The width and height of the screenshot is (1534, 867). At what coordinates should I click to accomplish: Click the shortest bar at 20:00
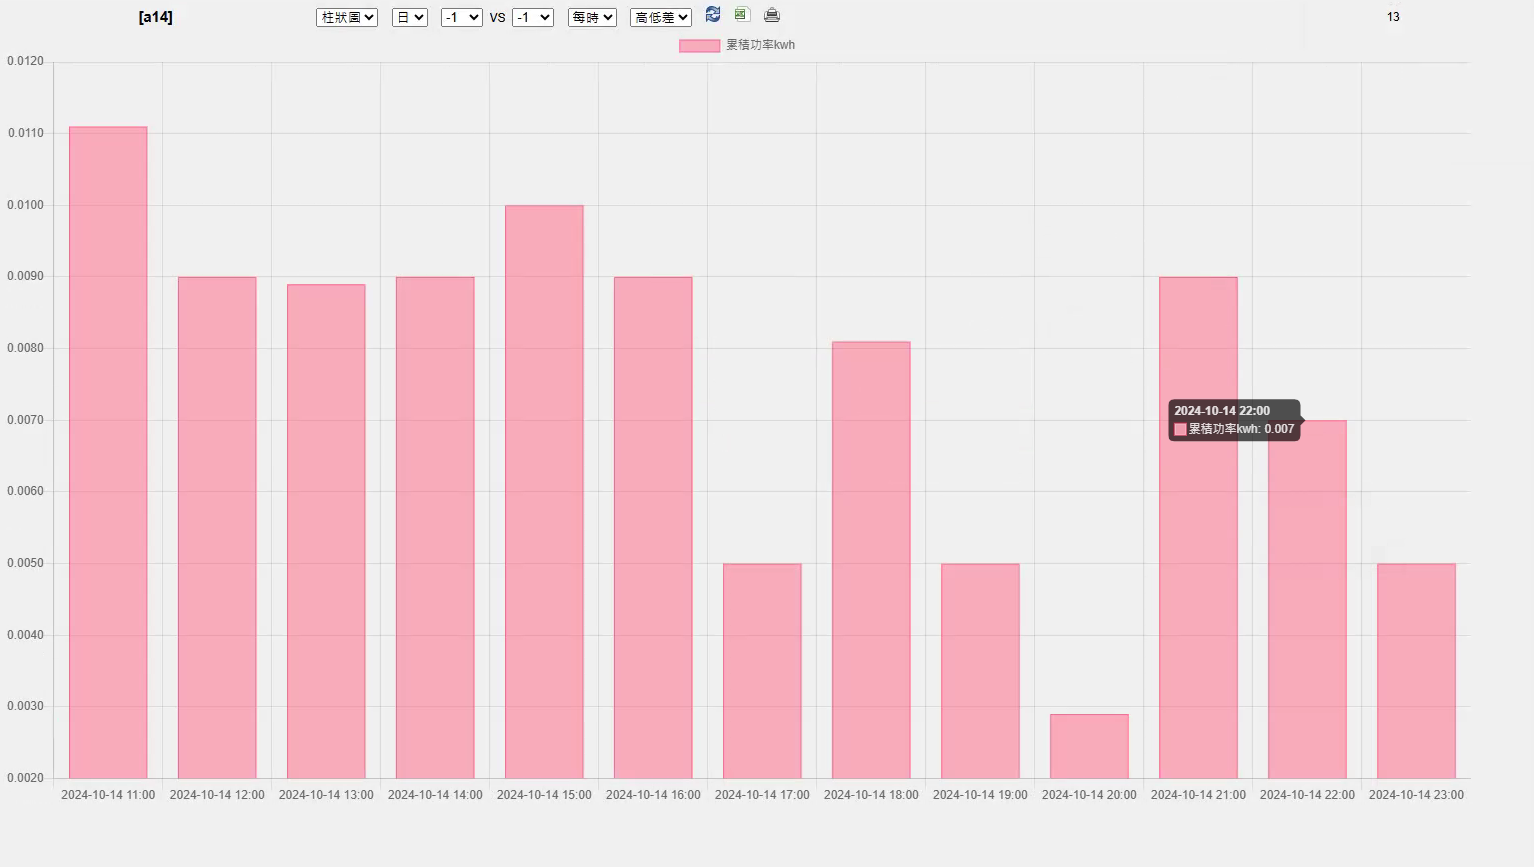1089,746
